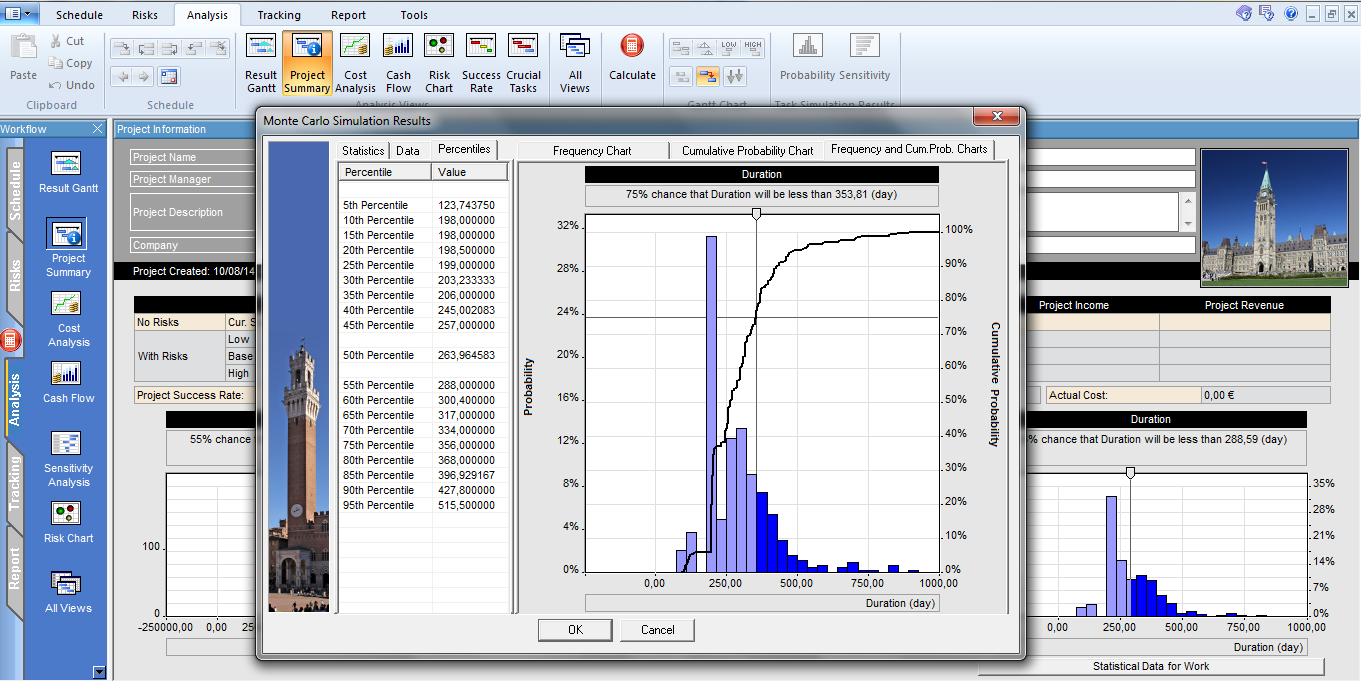Open All Views from ribbon
This screenshot has height=681, width=1361.
pyautogui.click(x=575, y=63)
